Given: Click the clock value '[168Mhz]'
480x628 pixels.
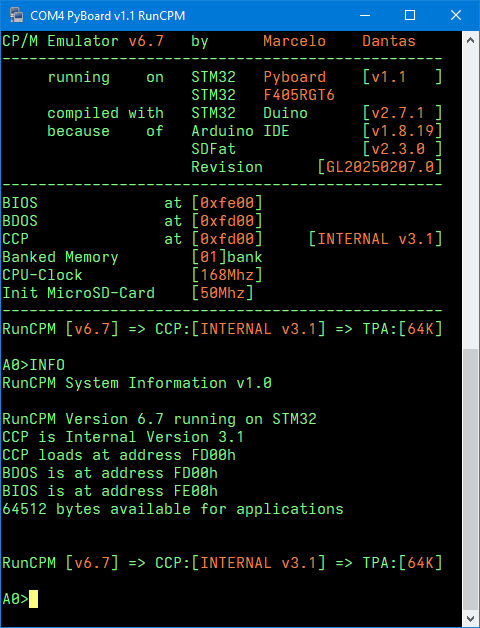Looking at the screenshot, I should point(227,275).
